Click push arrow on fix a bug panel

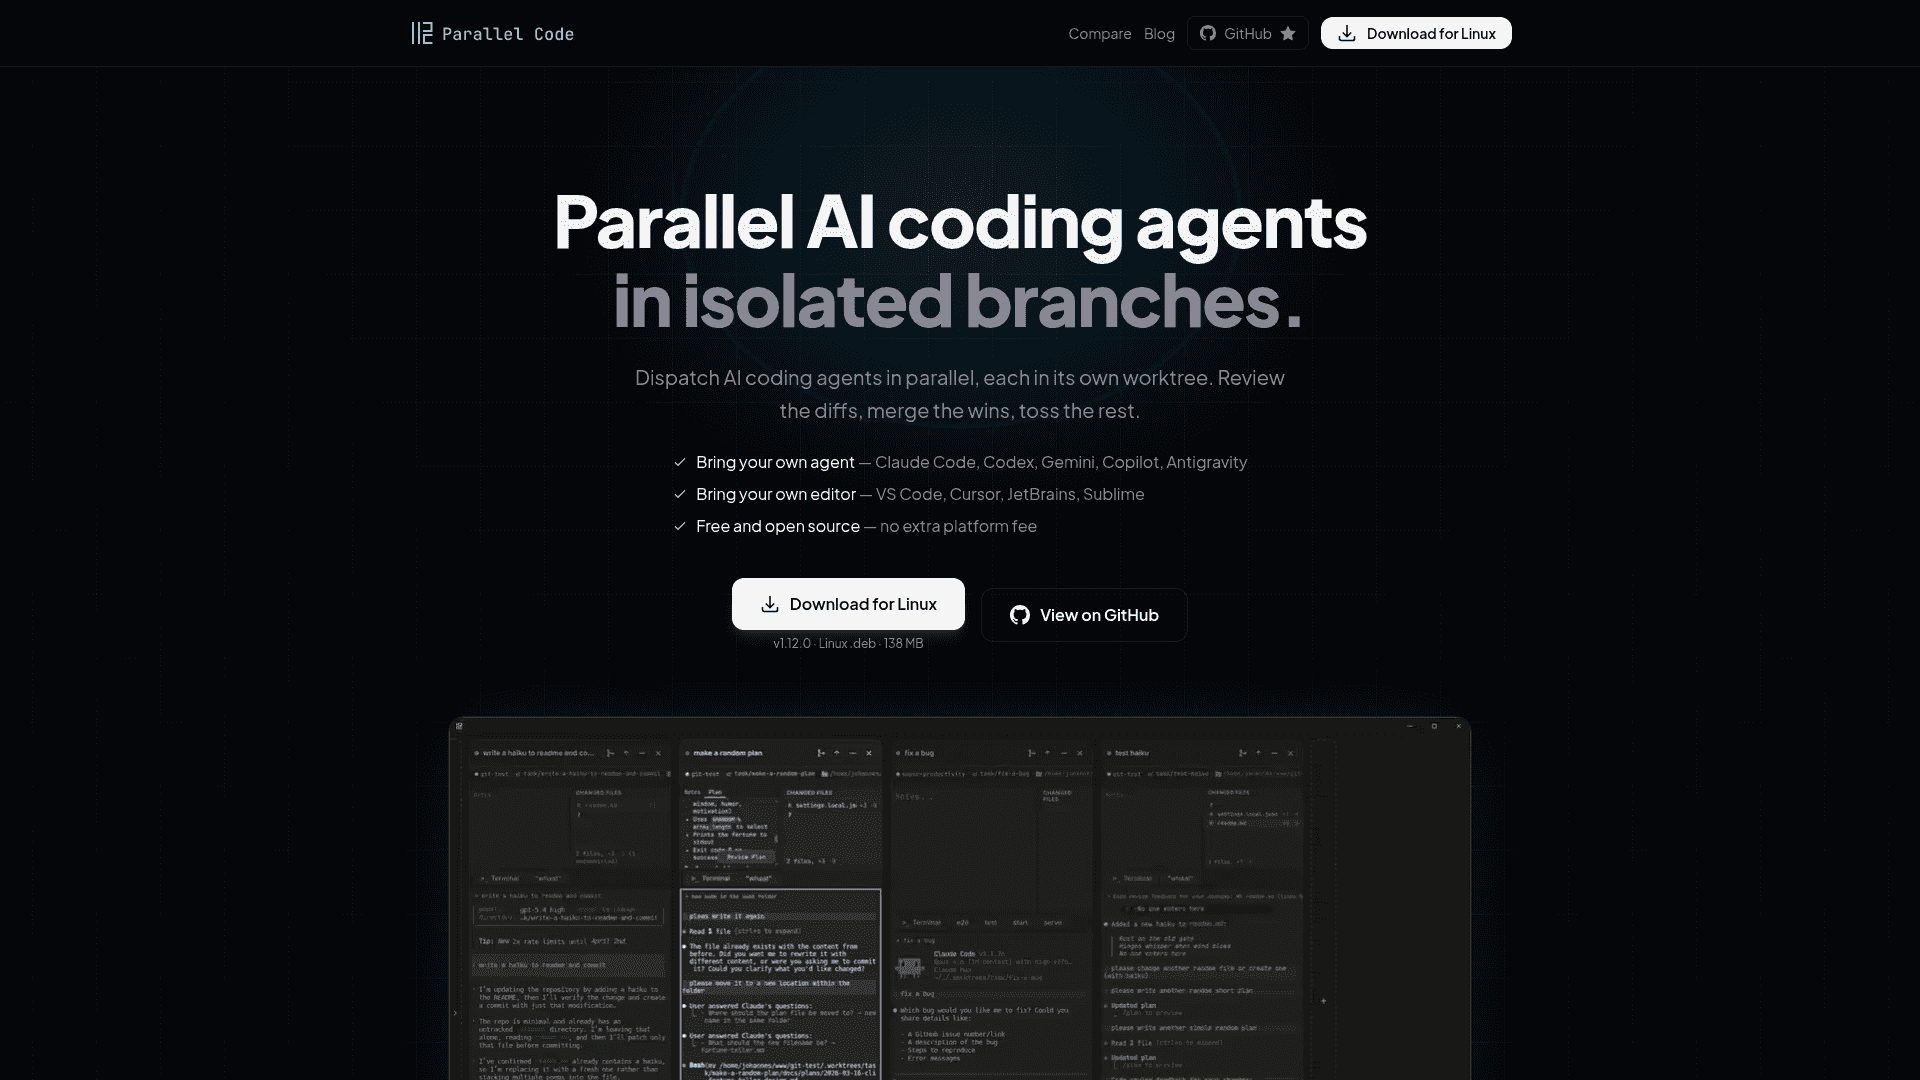click(x=1048, y=753)
